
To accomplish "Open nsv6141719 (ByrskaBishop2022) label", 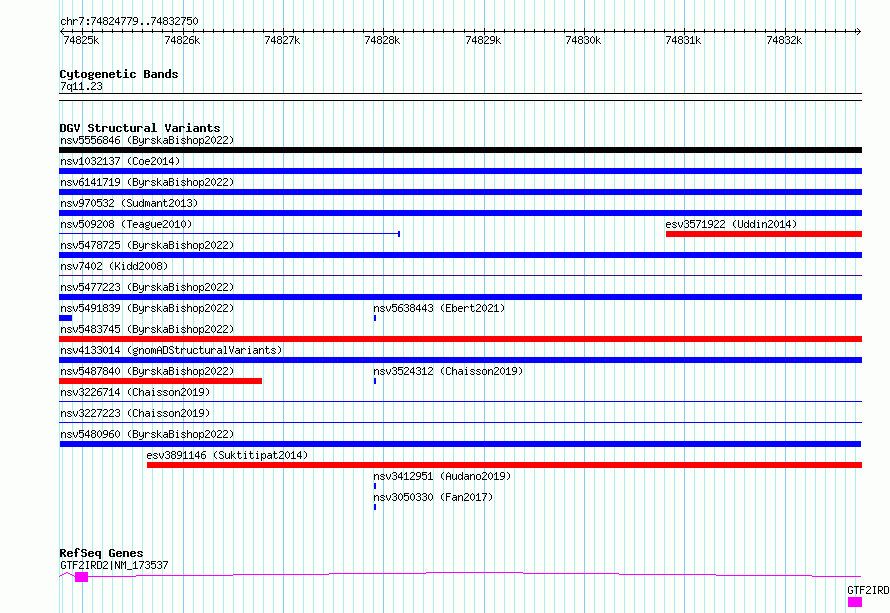I will tap(147, 182).
